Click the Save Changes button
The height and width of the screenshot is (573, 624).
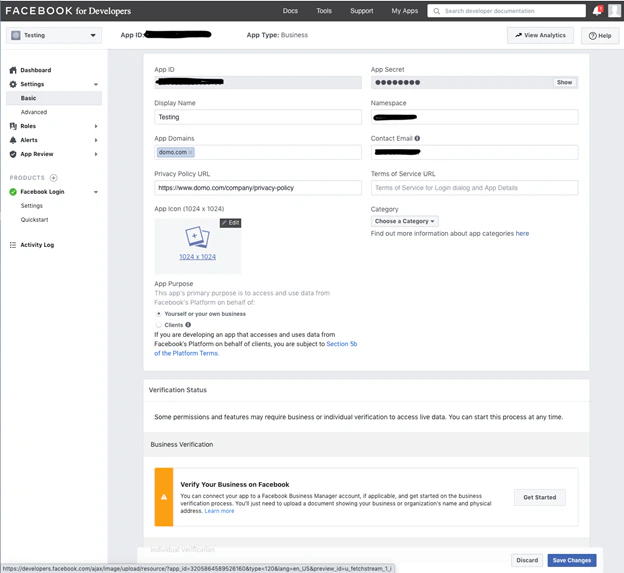pos(572,560)
